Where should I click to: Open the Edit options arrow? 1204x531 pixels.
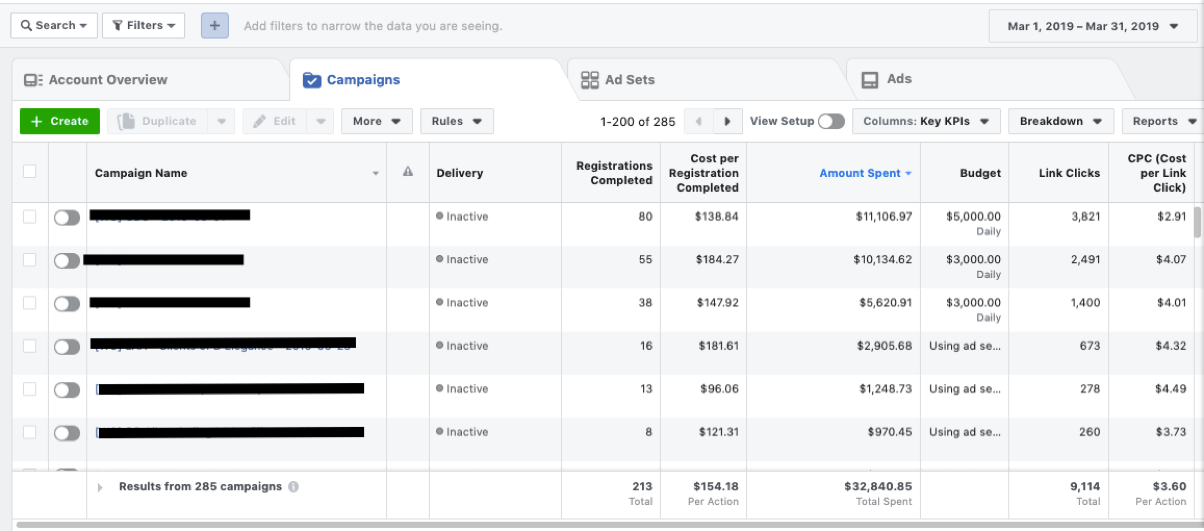(x=320, y=121)
